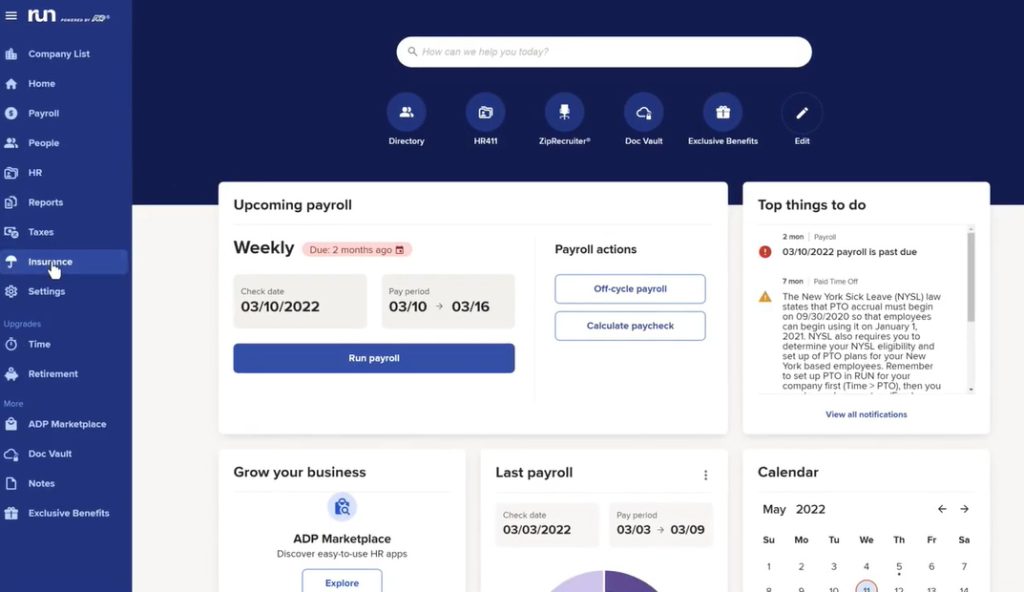Screen dimensions: 1024x592
Task: Click the Run payroll button
Action: click(373, 358)
